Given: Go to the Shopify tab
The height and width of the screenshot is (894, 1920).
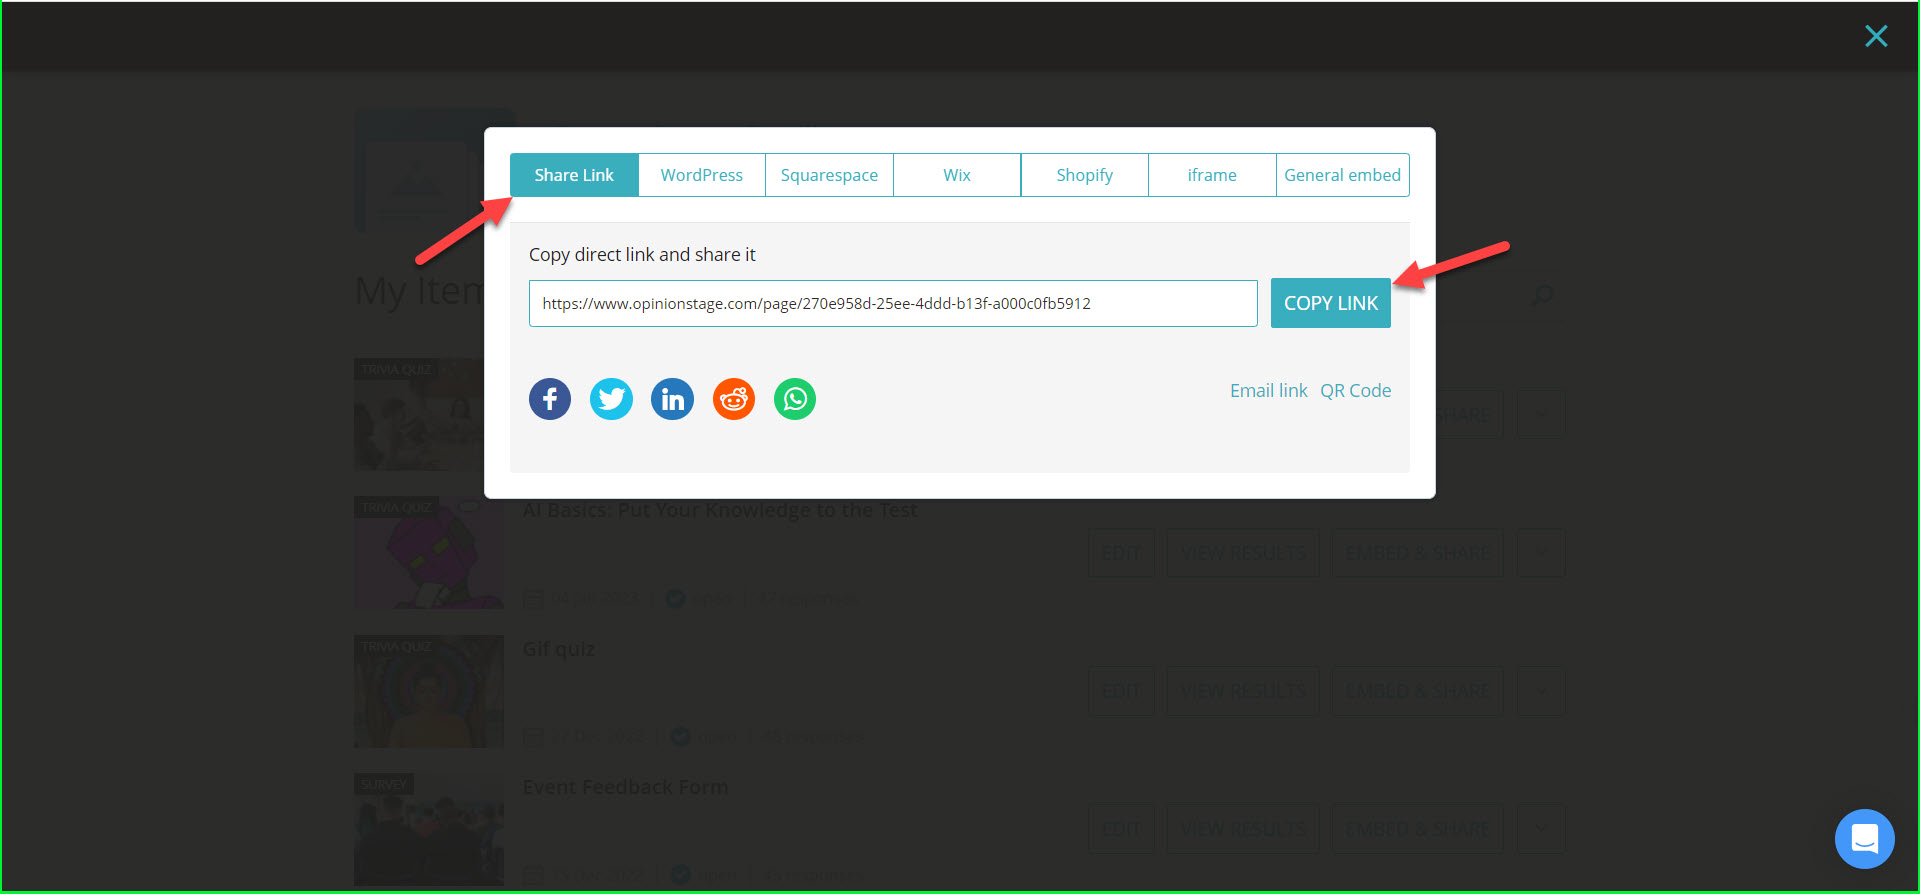Looking at the screenshot, I should (x=1084, y=175).
